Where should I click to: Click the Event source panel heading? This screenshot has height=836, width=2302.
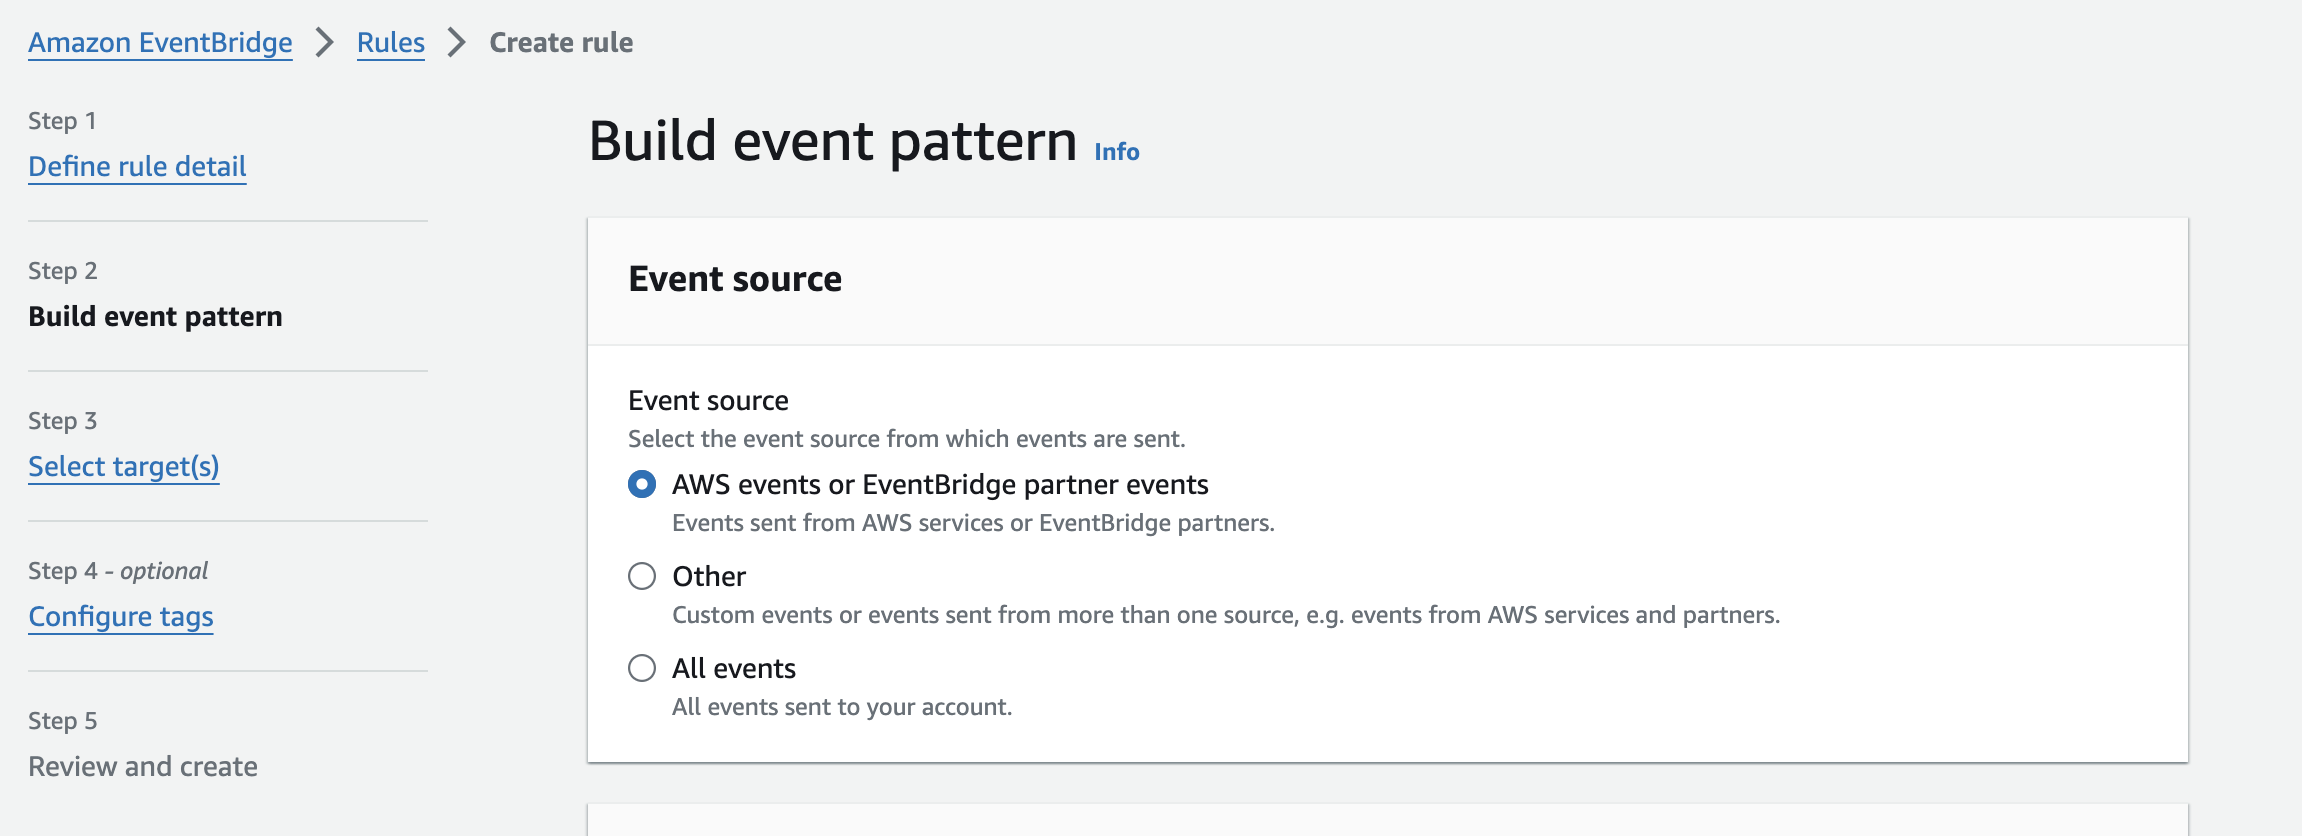(x=735, y=279)
